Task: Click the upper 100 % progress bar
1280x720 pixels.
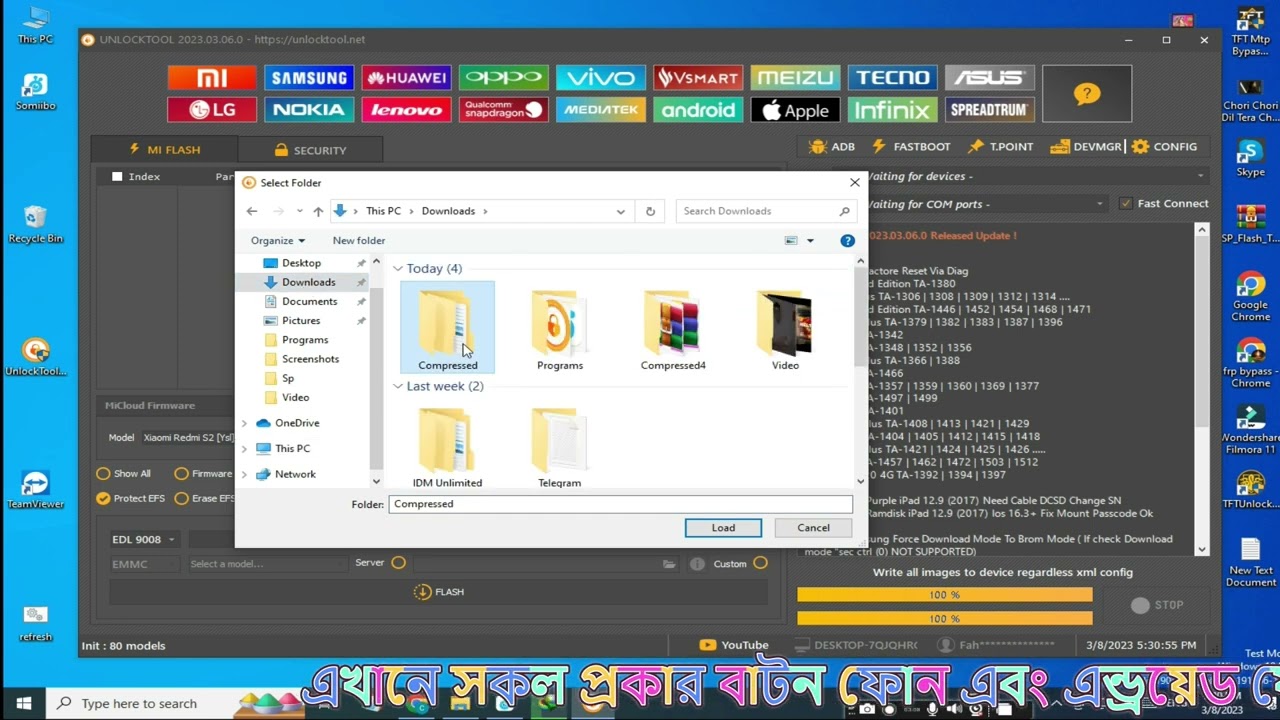Action: point(944,595)
